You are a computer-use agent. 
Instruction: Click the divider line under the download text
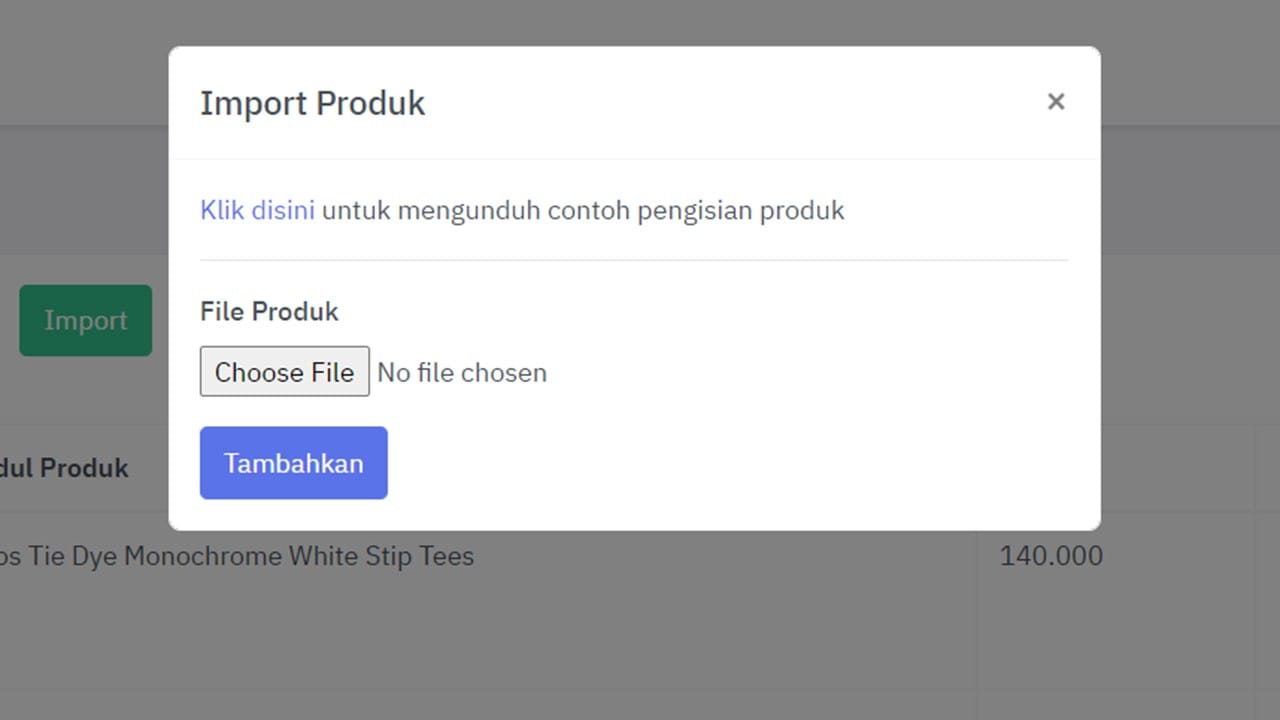(x=634, y=260)
